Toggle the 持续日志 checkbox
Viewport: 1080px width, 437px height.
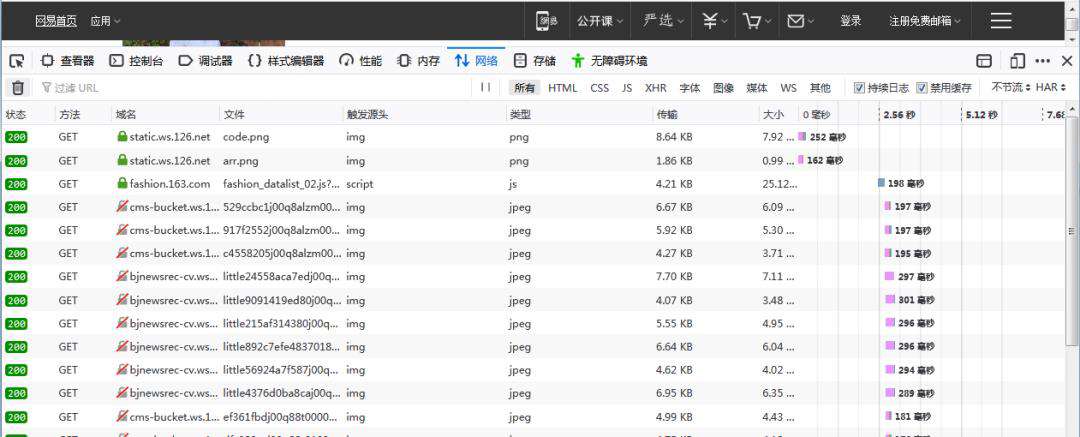point(859,88)
